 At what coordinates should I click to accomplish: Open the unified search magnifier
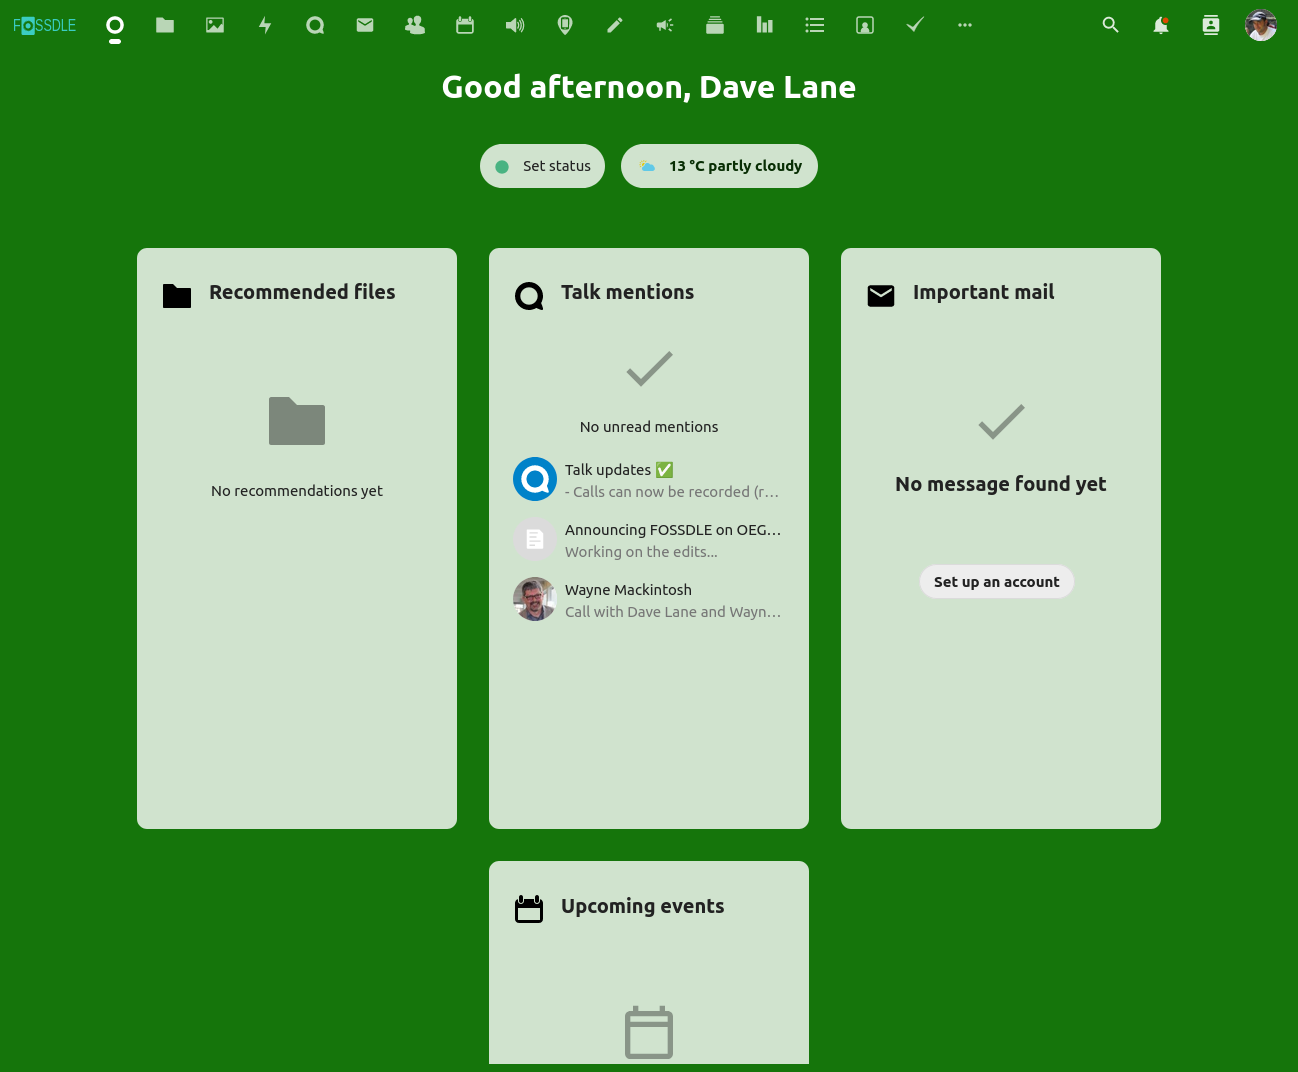pos(1110,25)
